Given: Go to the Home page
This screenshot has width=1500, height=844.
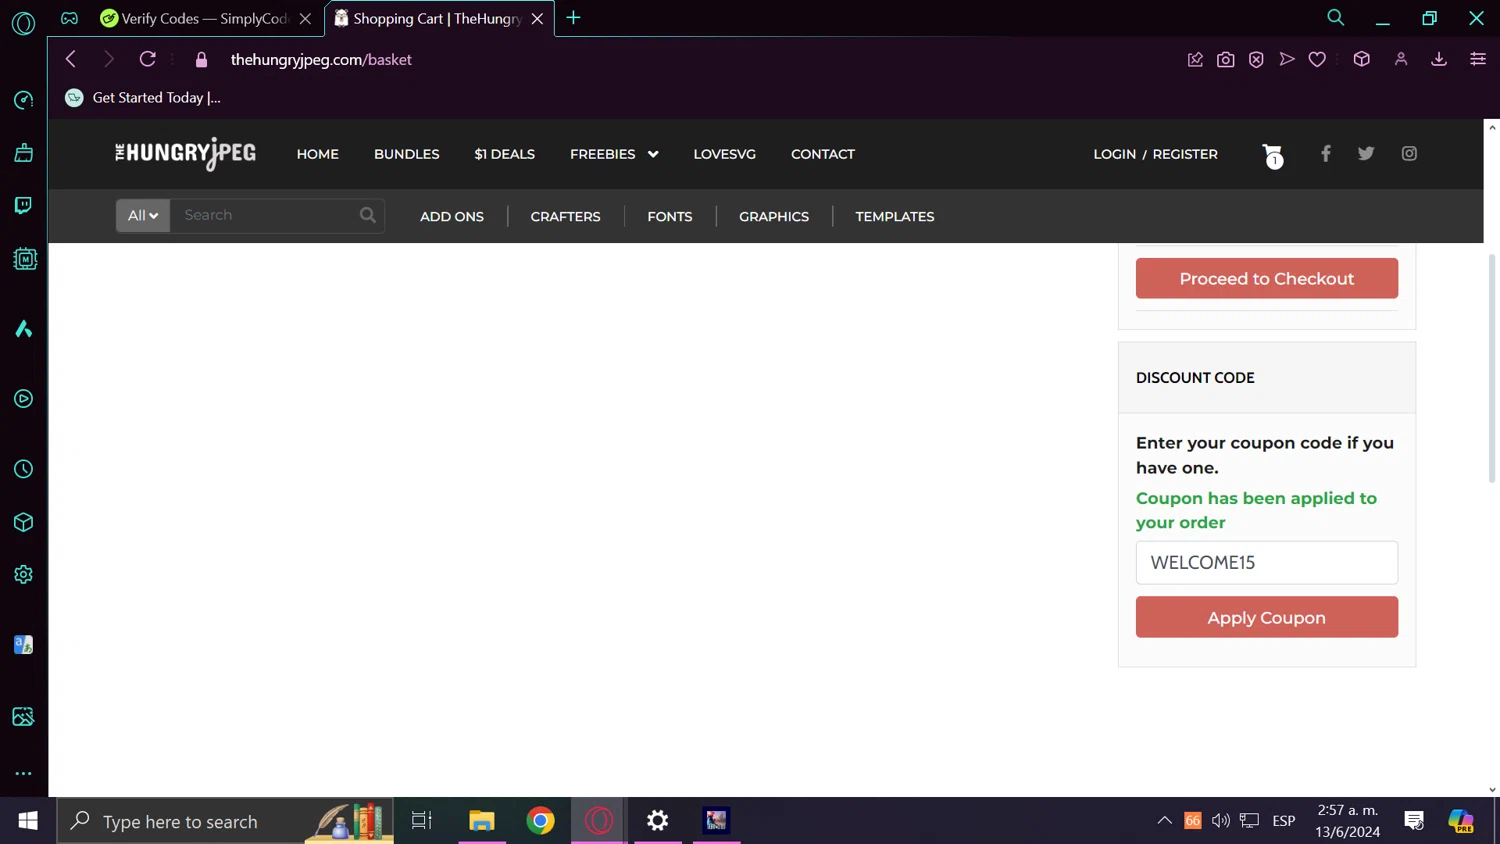Looking at the screenshot, I should [x=318, y=154].
